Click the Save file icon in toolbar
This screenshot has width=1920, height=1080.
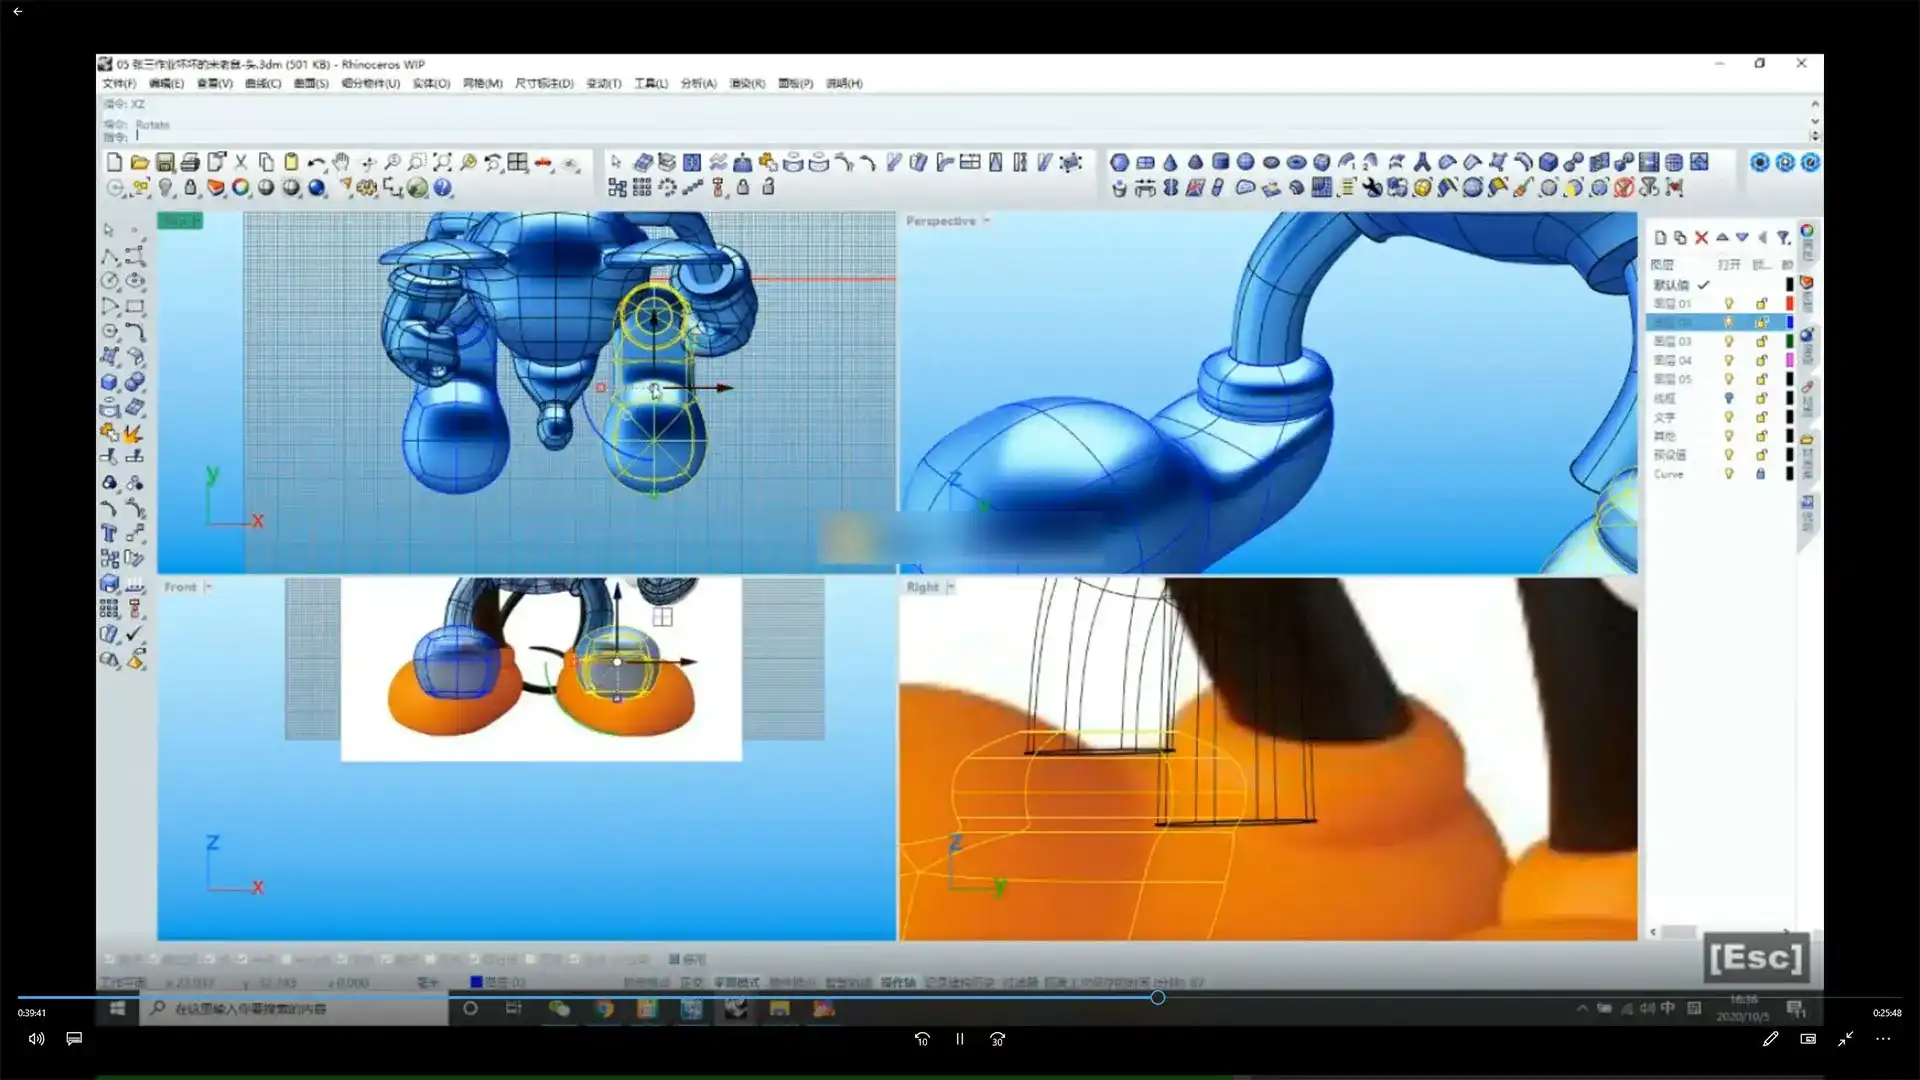(x=165, y=162)
